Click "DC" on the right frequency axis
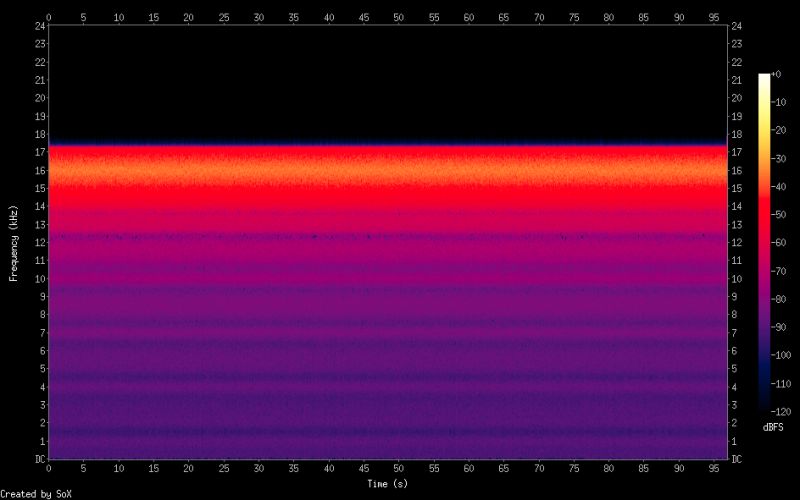This screenshot has height=500, width=800. coord(736,459)
